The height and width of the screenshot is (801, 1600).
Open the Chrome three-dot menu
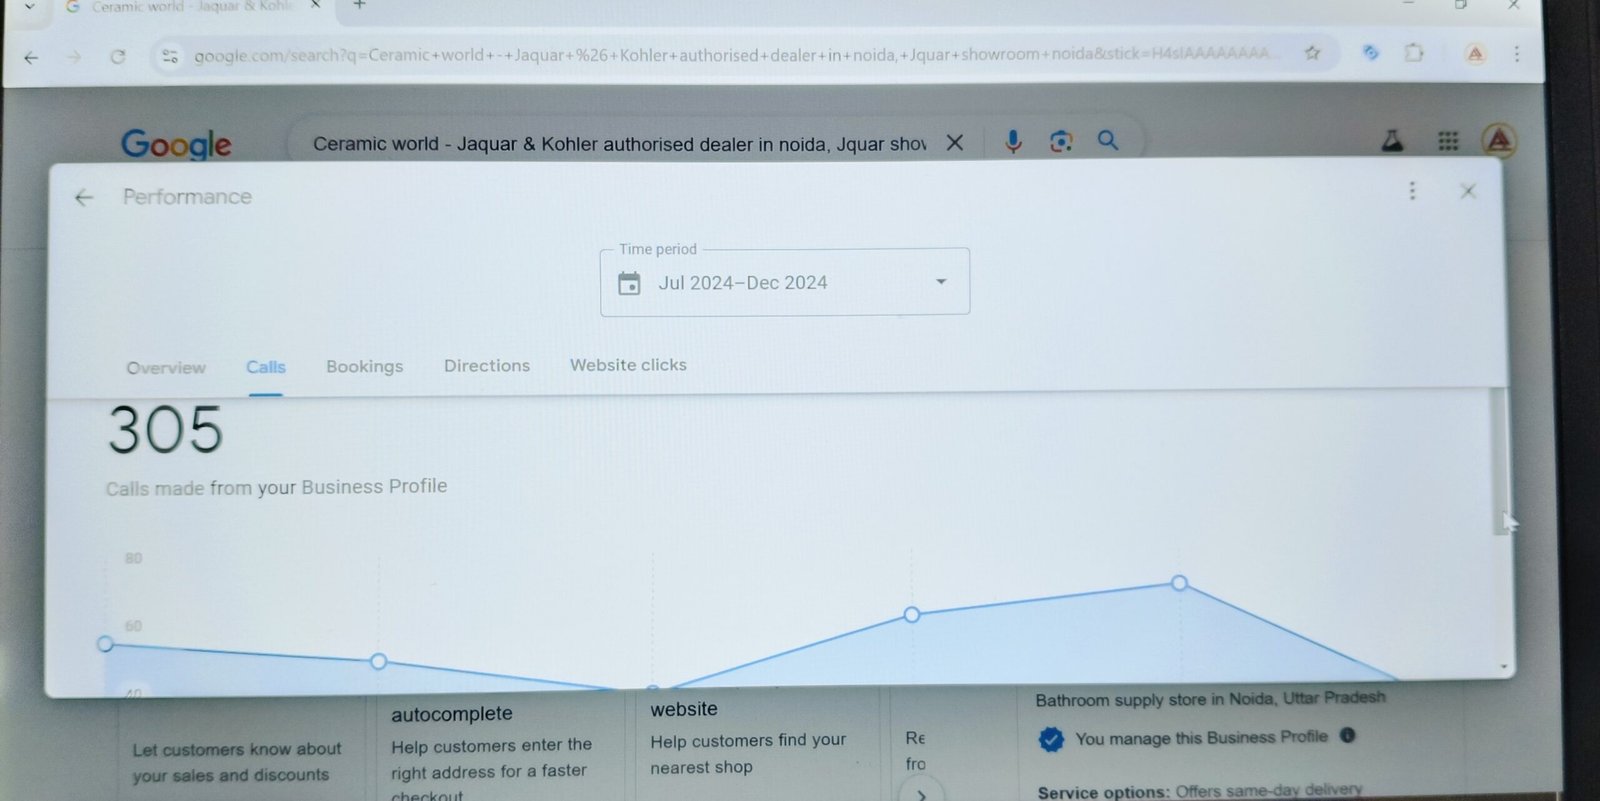(1517, 54)
